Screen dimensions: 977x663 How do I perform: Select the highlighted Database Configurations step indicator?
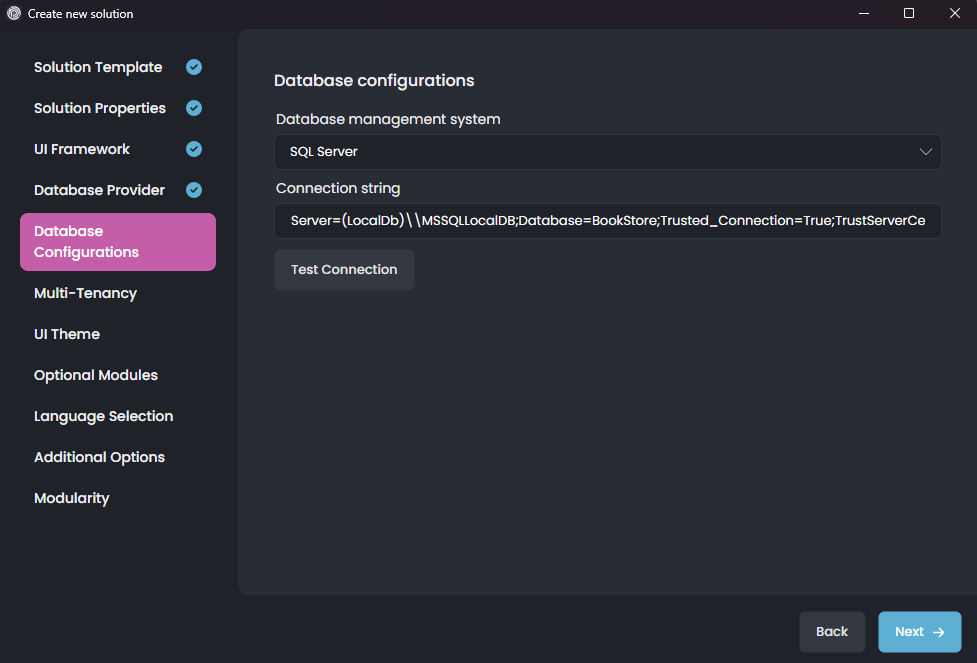(117, 241)
